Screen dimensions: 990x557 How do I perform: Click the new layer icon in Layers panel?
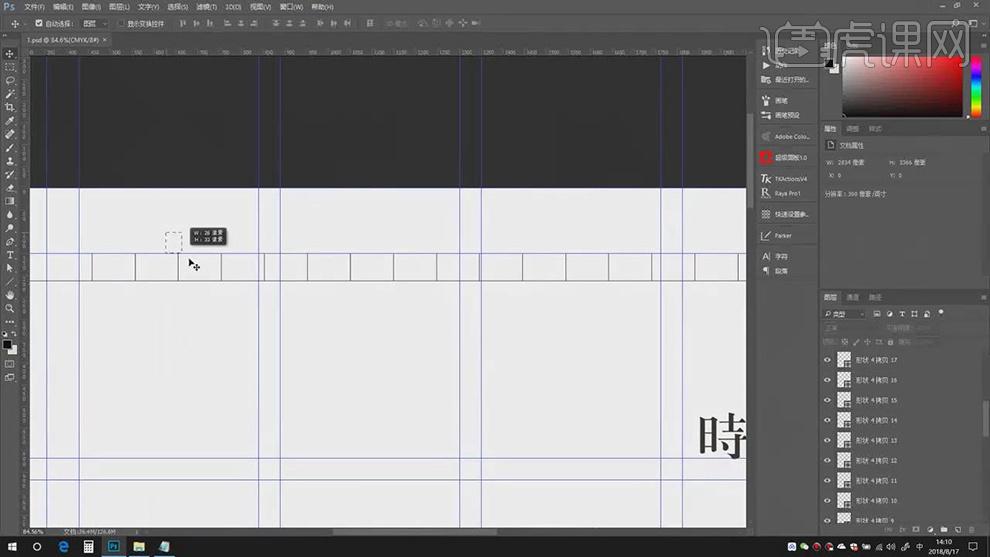958,529
